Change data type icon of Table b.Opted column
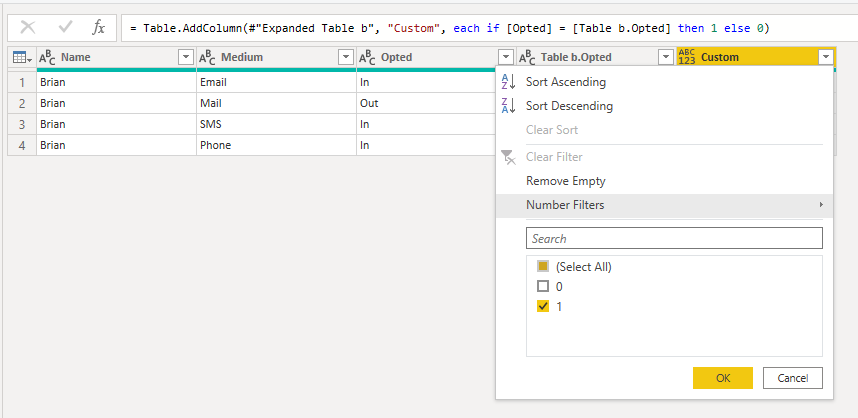 [527, 57]
